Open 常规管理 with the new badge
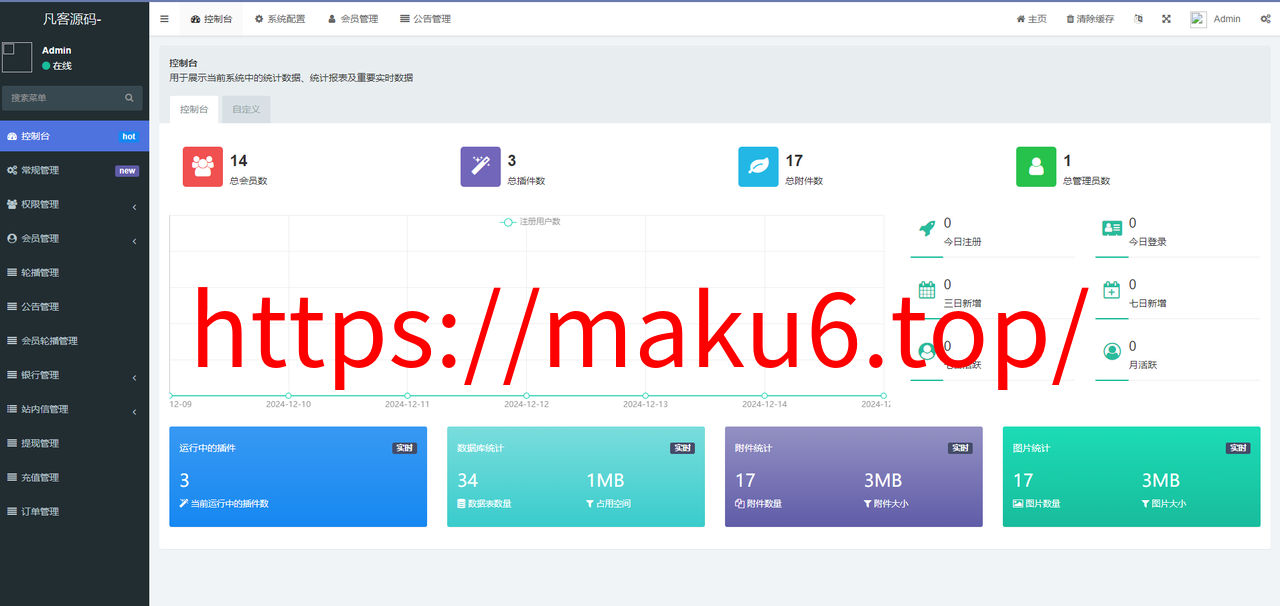The width and height of the screenshot is (1280, 606). [74, 170]
